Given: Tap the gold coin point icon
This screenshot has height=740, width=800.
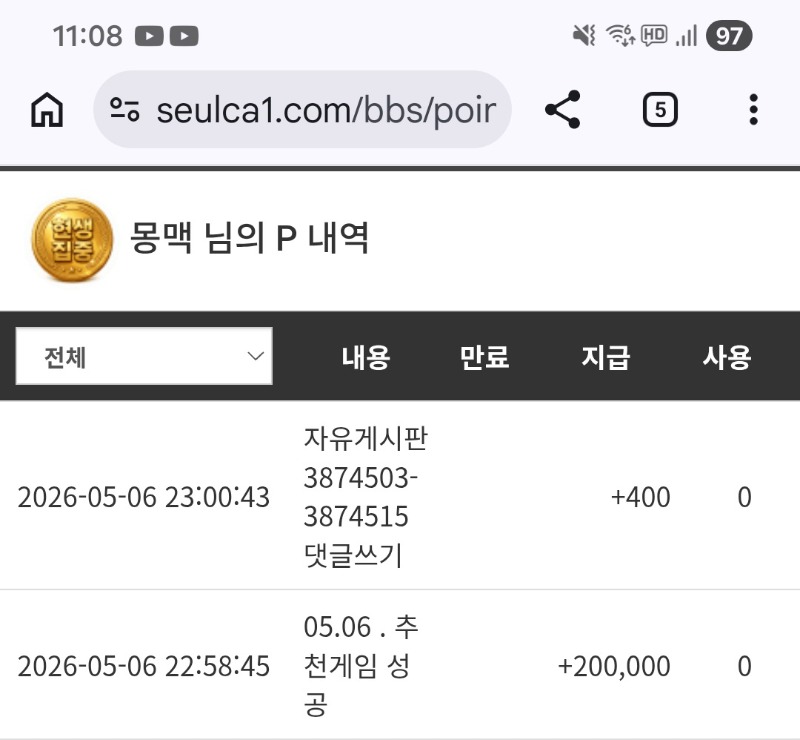Looking at the screenshot, I should click(72, 240).
